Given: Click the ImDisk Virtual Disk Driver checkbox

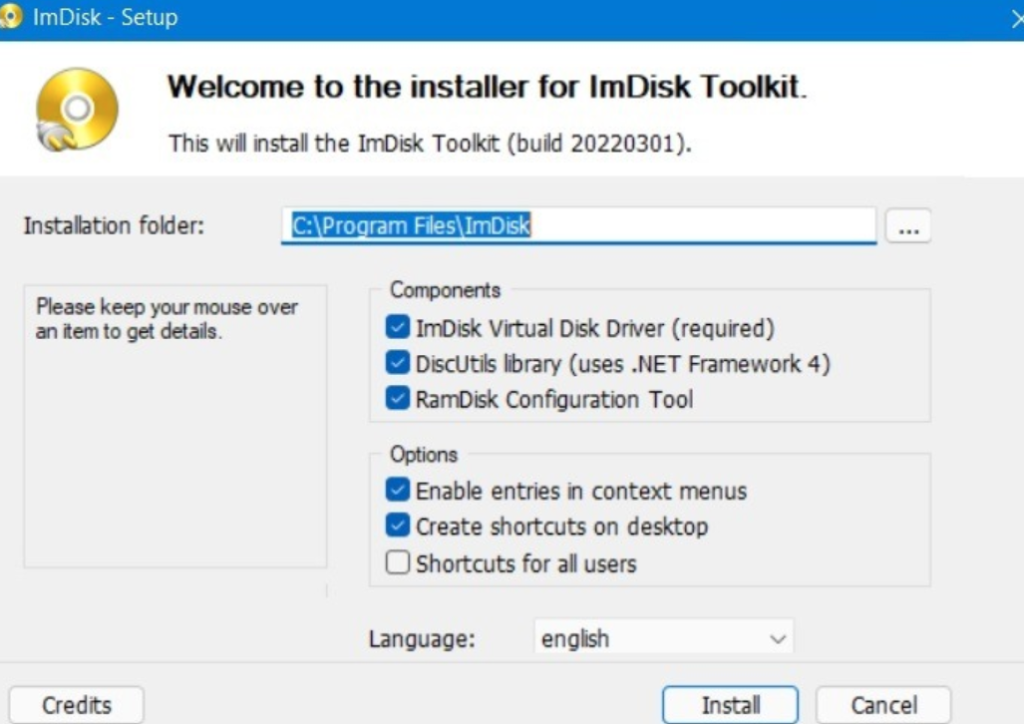Looking at the screenshot, I should tap(397, 328).
